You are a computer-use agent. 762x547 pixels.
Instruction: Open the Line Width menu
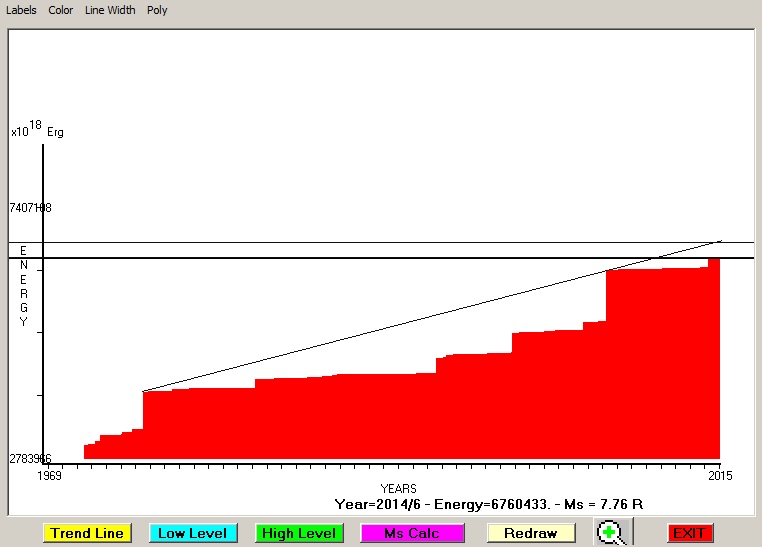click(x=110, y=10)
